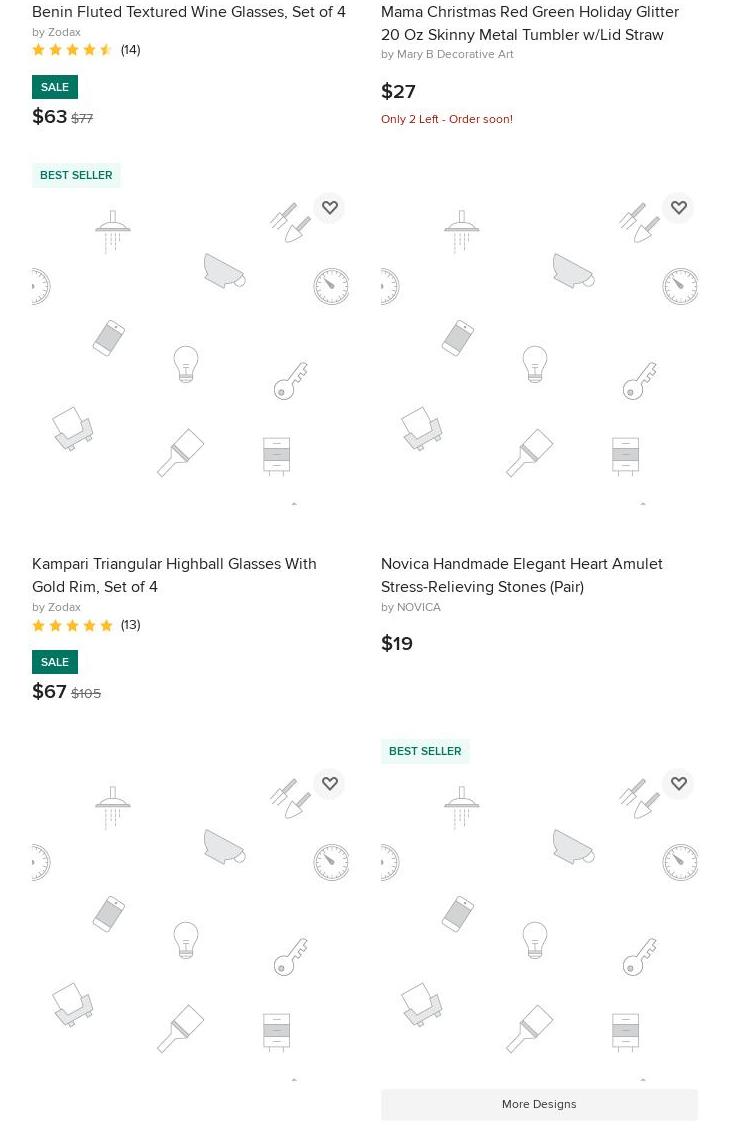
Task: Click BEST SELLER badge above Kampari glasses
Action: click(76, 175)
